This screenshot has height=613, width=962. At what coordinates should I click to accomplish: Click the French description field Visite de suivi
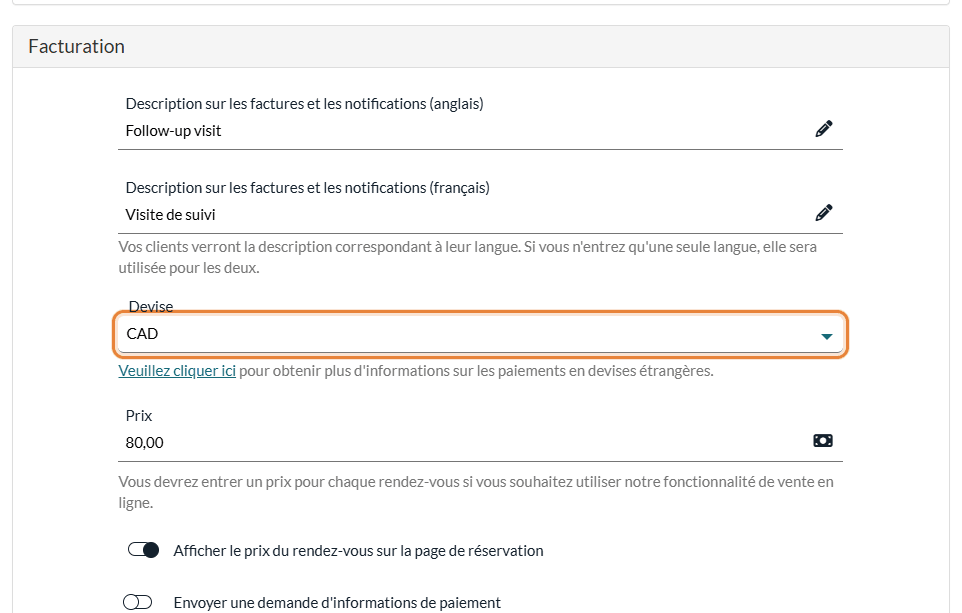480,215
